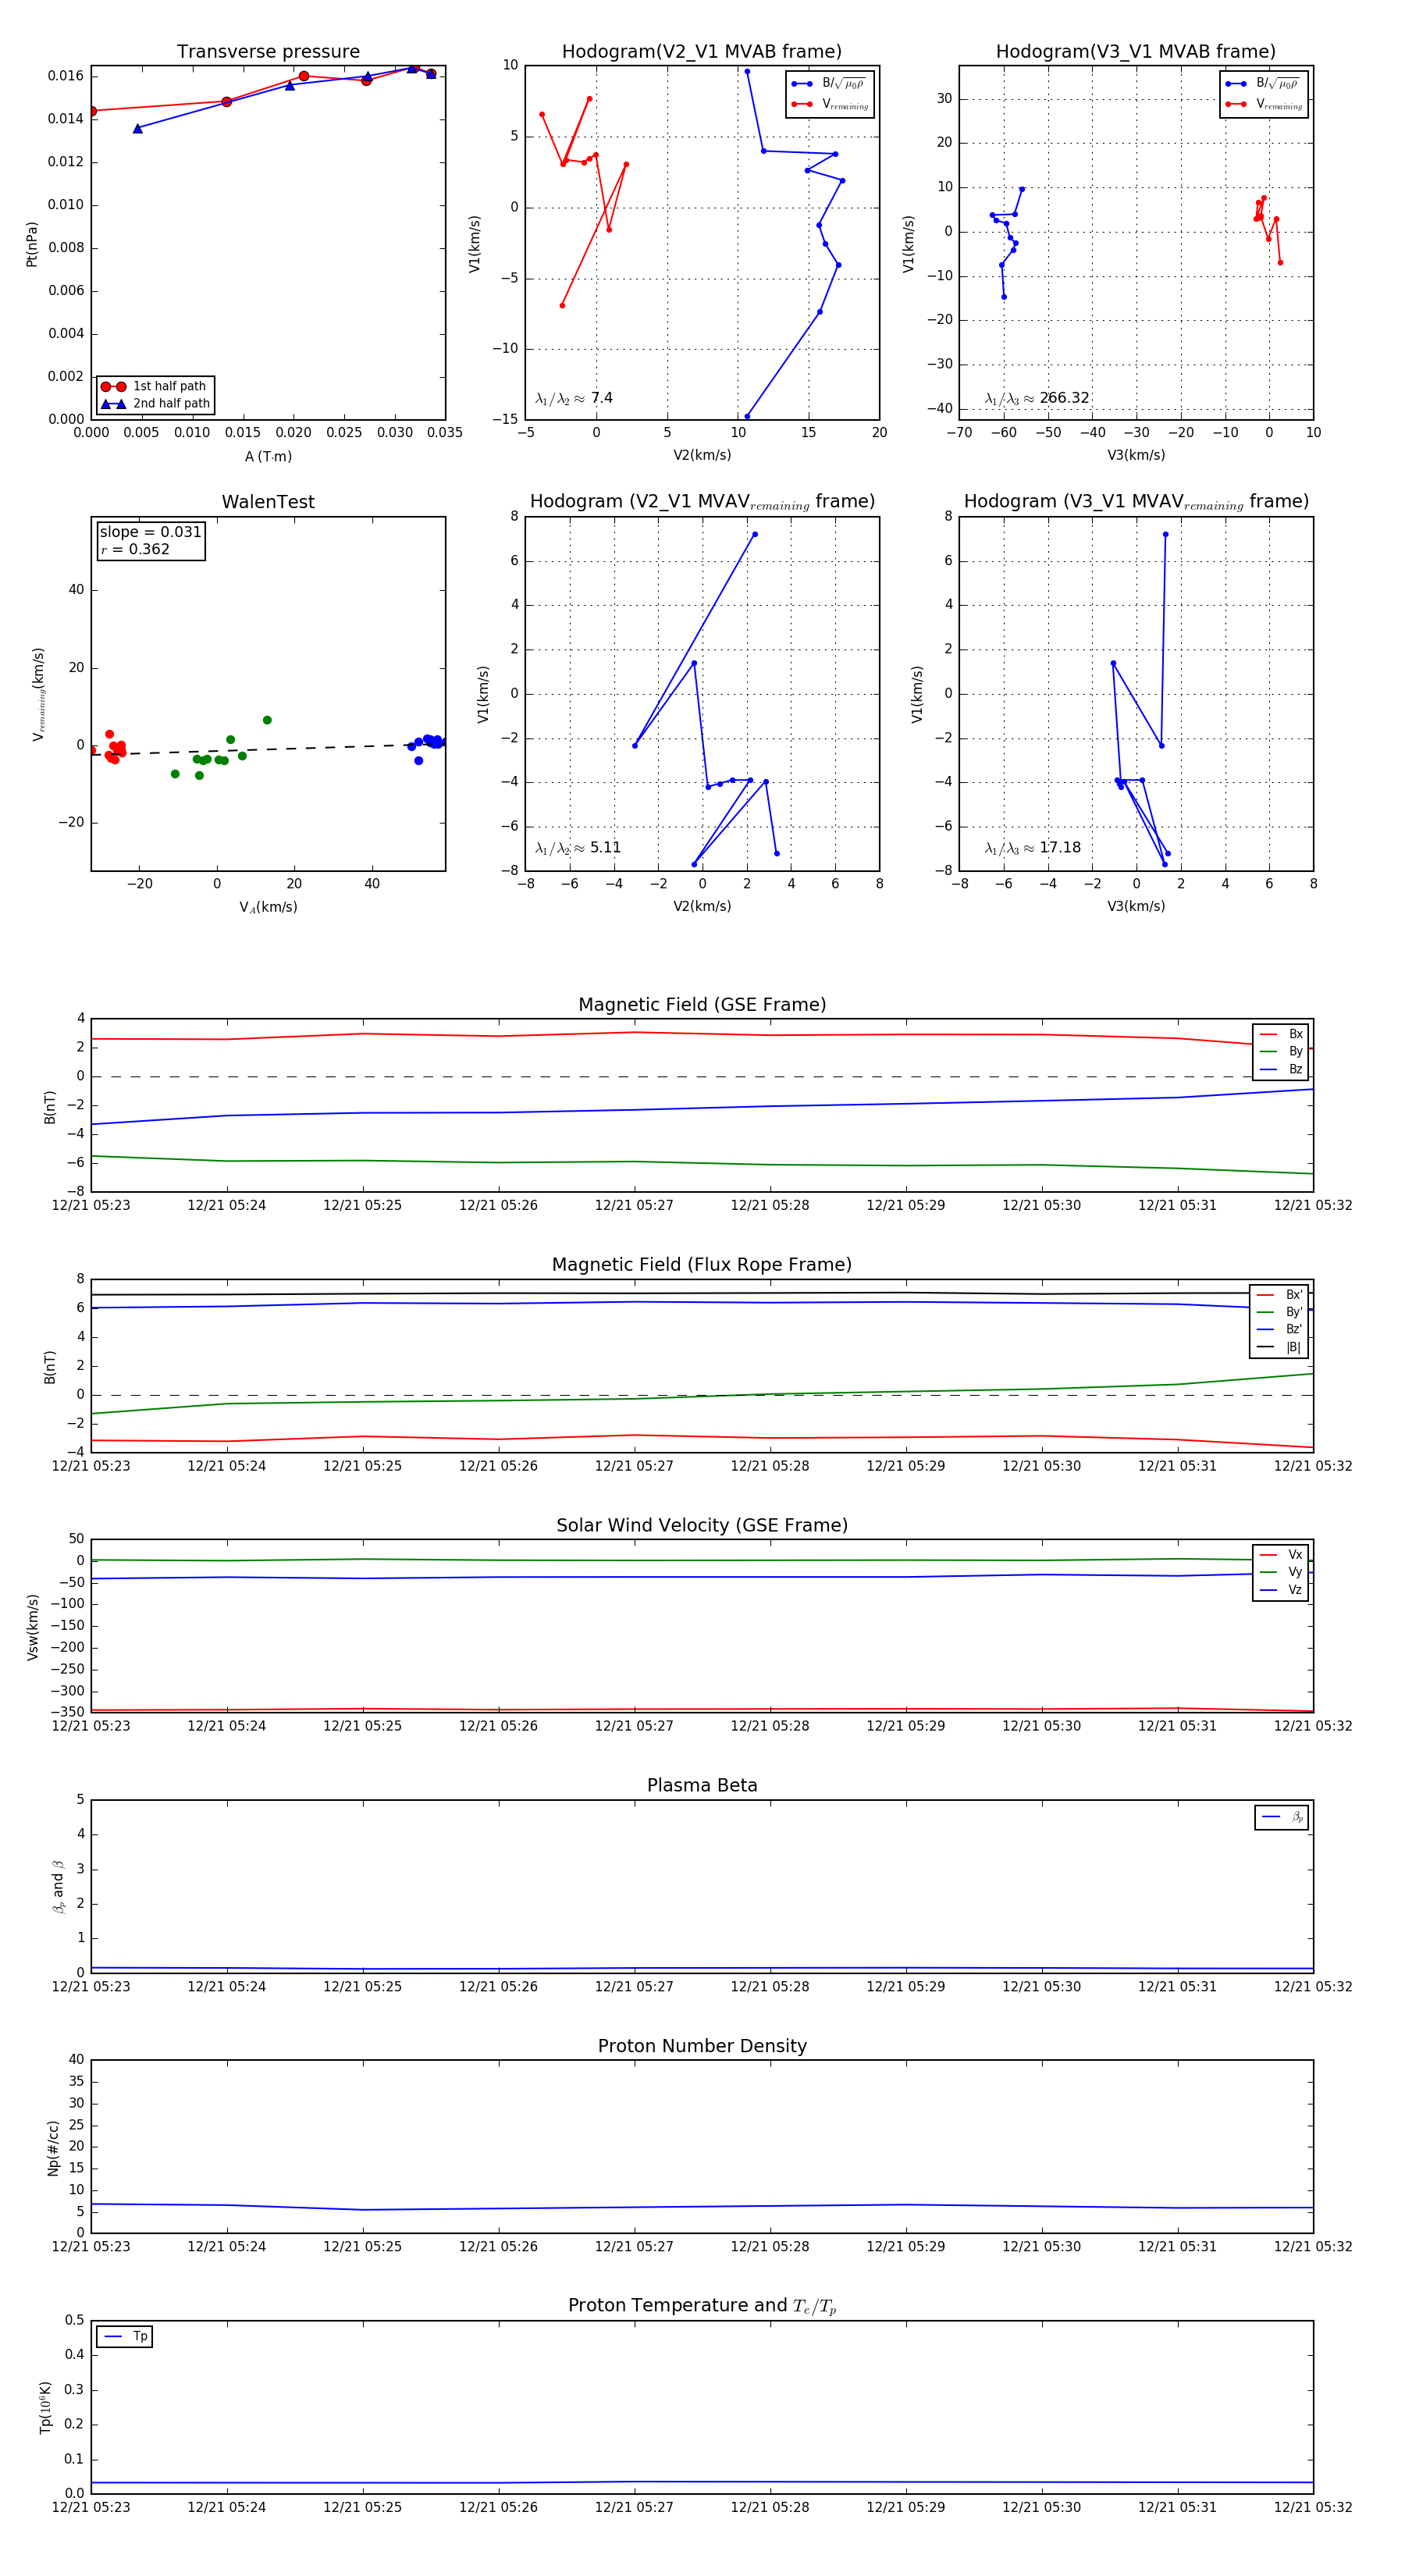Select the 'Bz' legend entry in GSE field plot

[x=1281, y=1069]
